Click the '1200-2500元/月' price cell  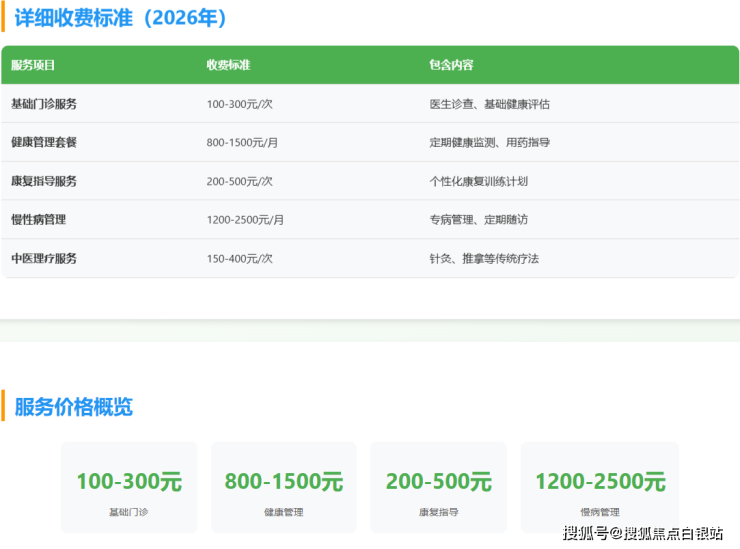pos(245,219)
